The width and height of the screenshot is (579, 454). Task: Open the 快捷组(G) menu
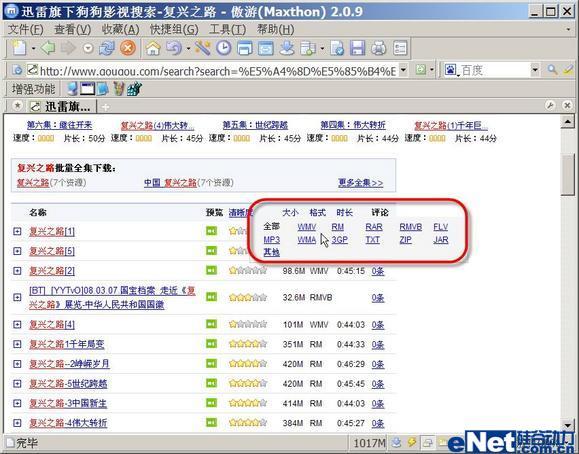[x=174, y=29]
